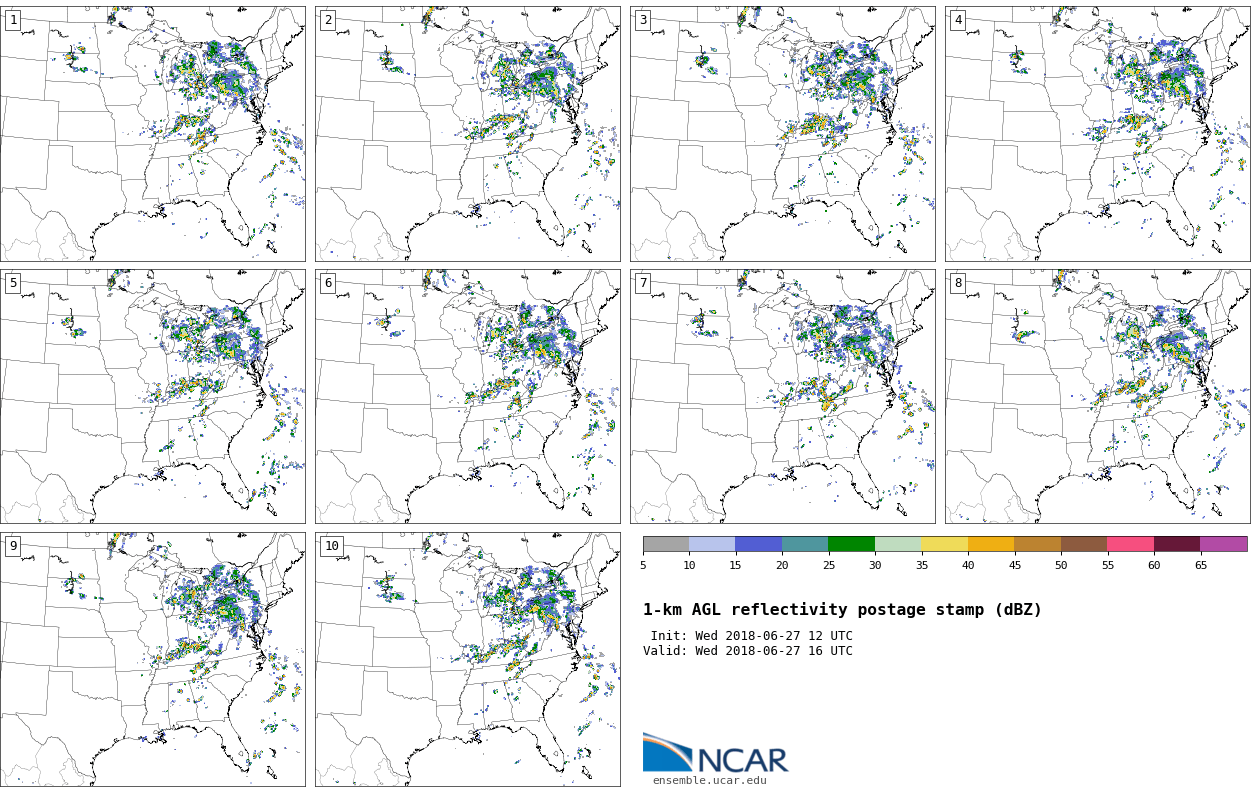Open ensemble member 7 reflectivity map

[783, 396]
